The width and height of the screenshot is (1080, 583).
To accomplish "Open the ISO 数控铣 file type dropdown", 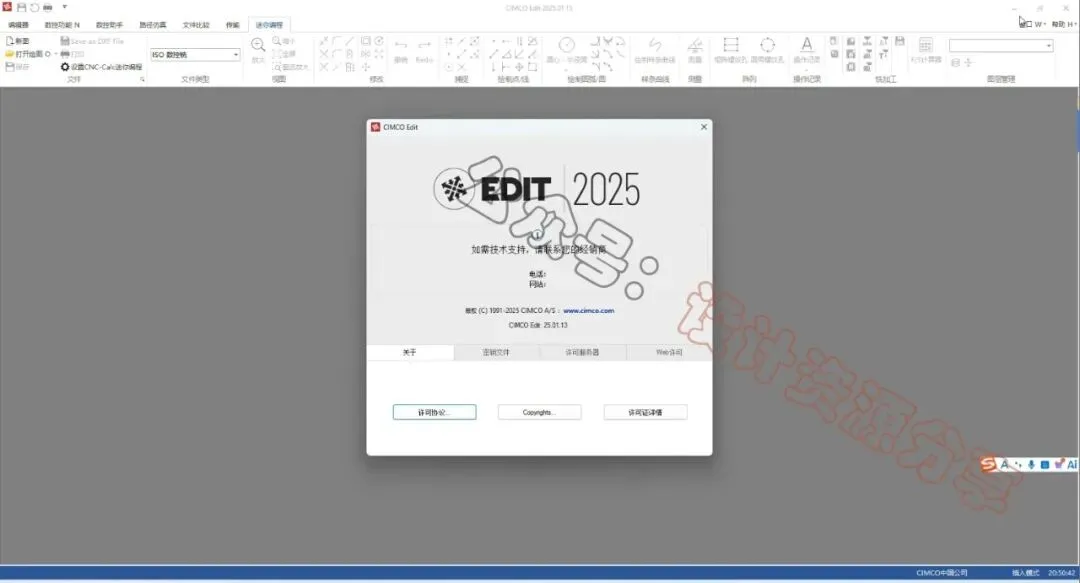I will coord(196,54).
